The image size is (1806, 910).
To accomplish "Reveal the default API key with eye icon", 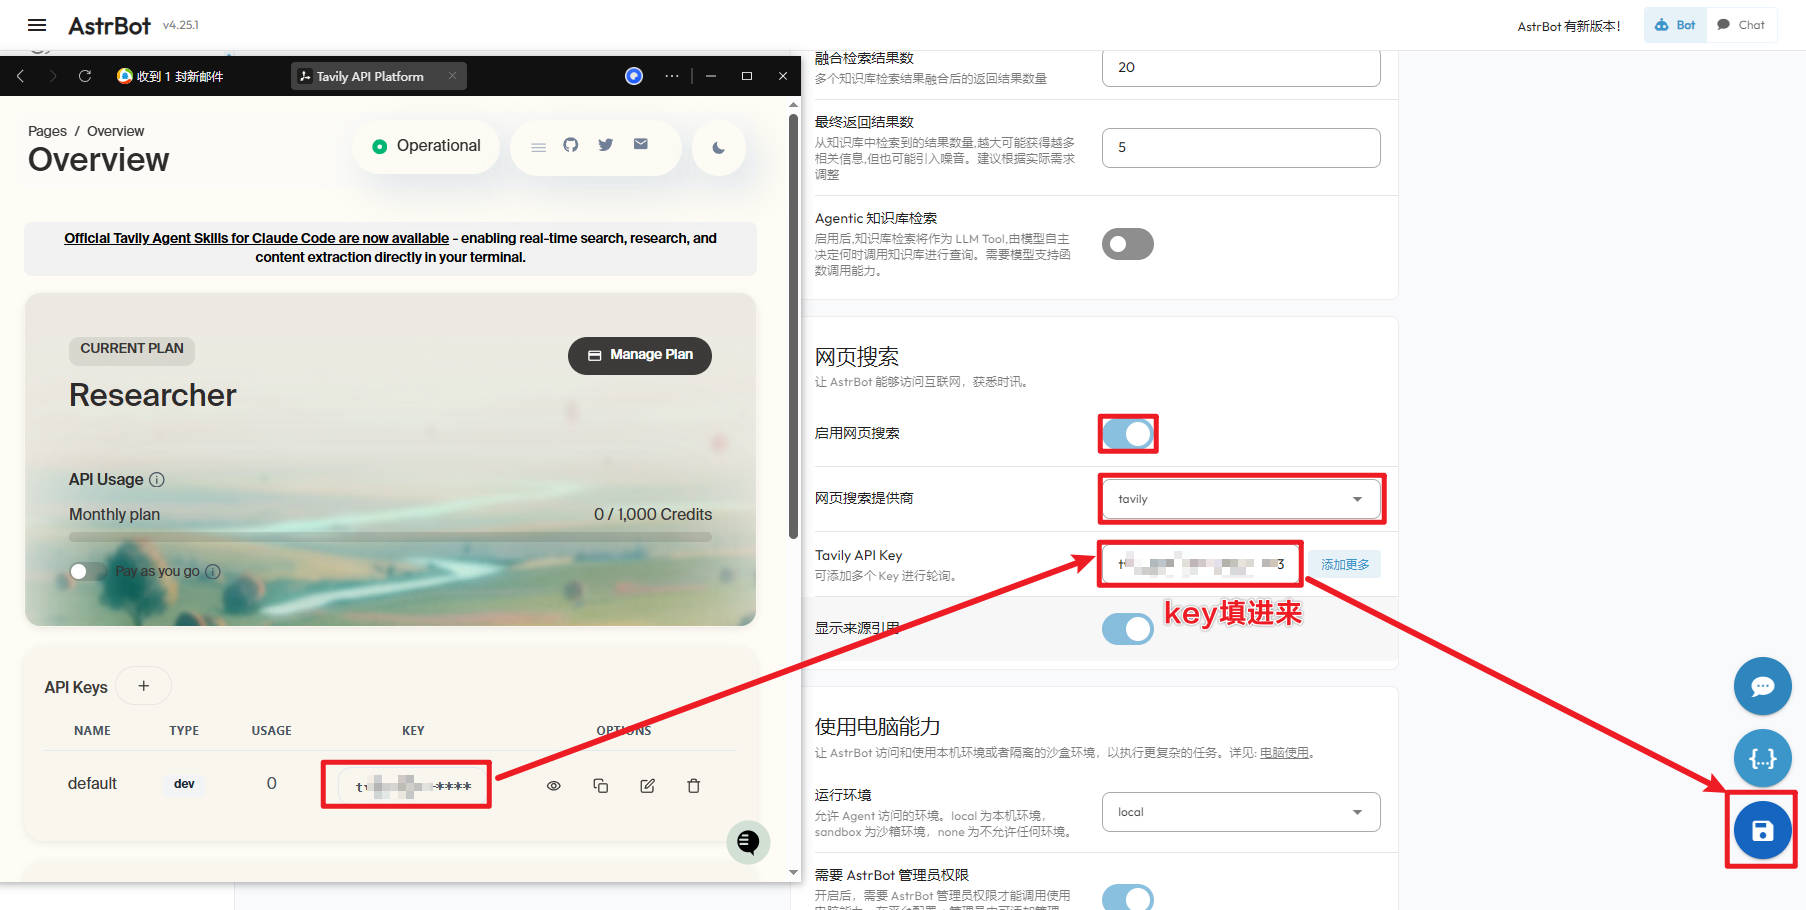I will 554,786.
